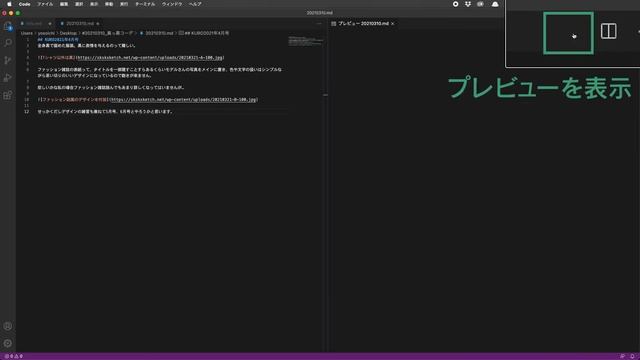Click the Apple menu icon
Screen dimensions: 640x360
coord(9,4)
